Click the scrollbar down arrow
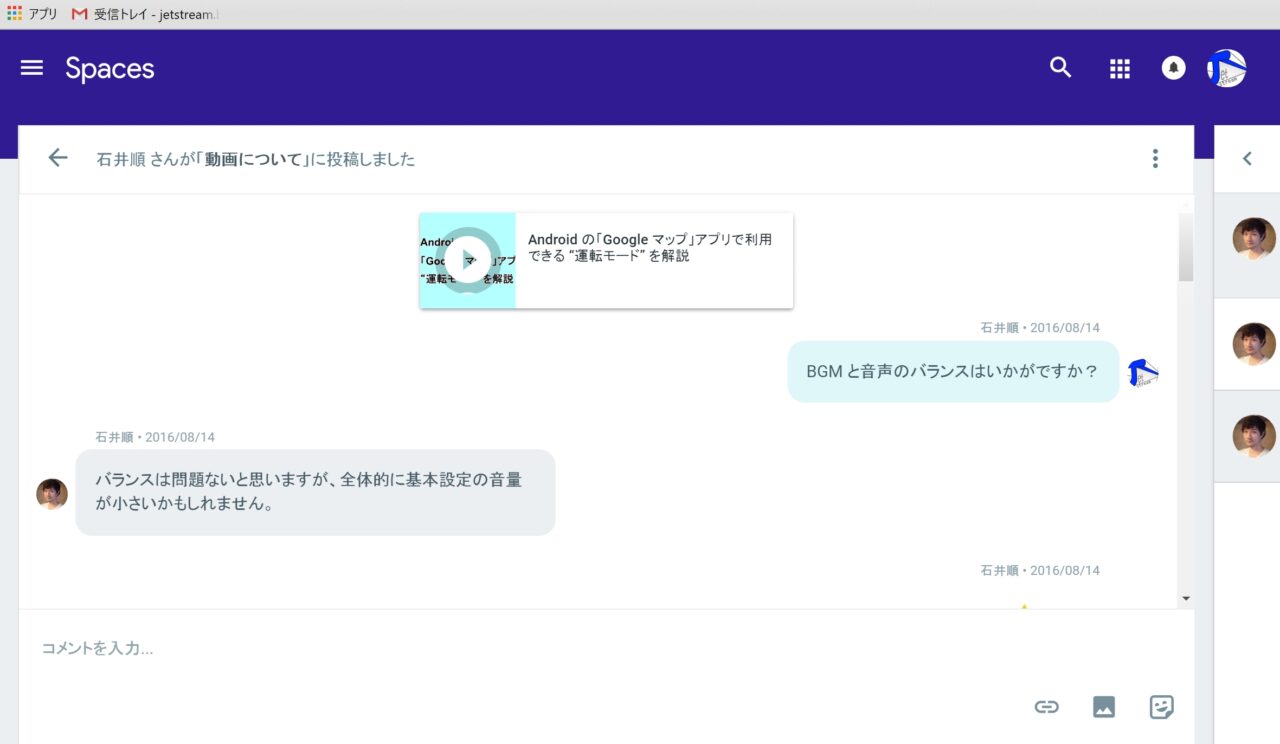This screenshot has height=744, width=1280. [x=1186, y=598]
